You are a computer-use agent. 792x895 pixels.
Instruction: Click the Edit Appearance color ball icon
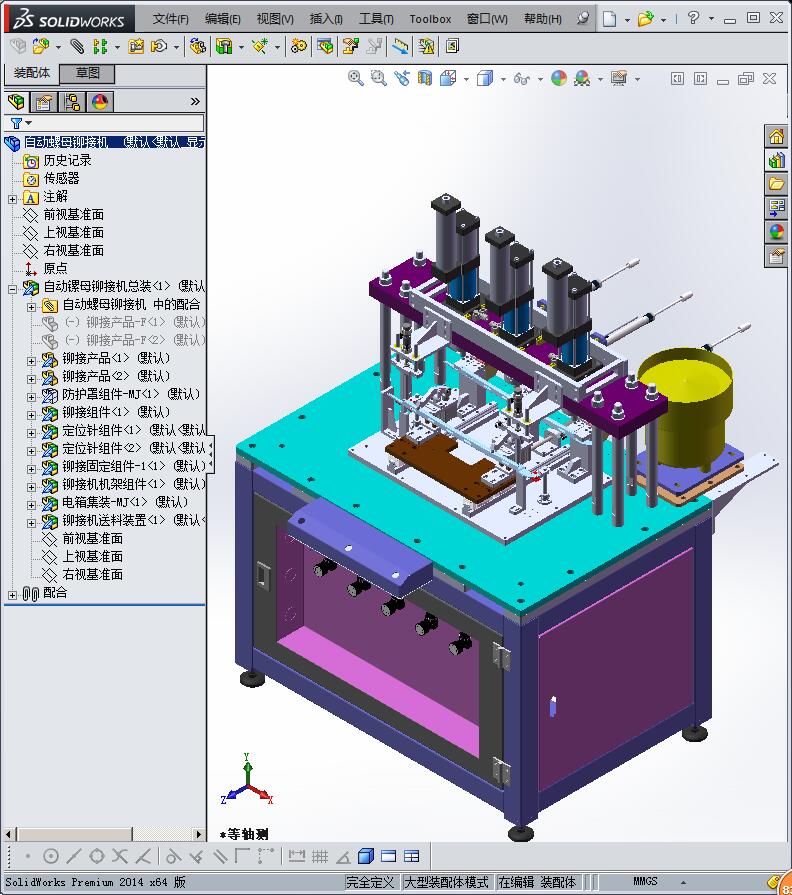[x=559, y=78]
